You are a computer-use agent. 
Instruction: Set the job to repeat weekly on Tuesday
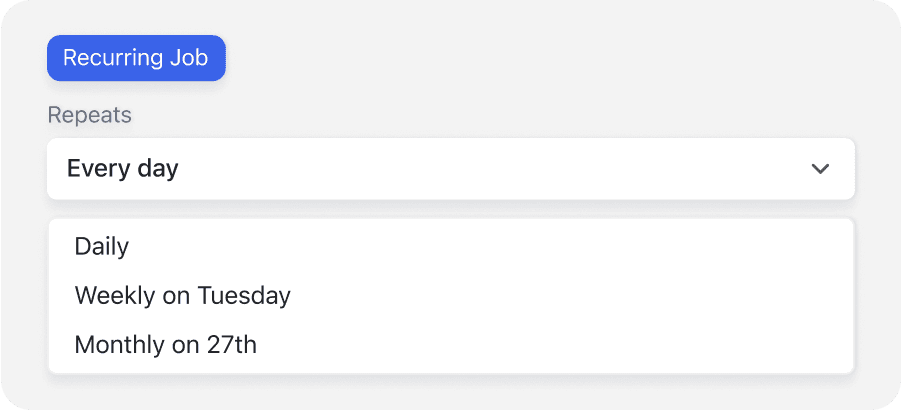click(x=182, y=296)
